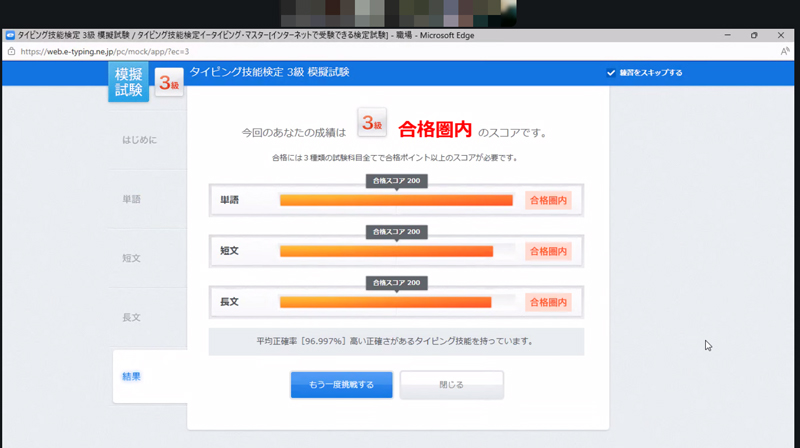This screenshot has height=448, width=800.
Task: Click the 合格圏内 label in the 単語 row
Action: tap(548, 200)
